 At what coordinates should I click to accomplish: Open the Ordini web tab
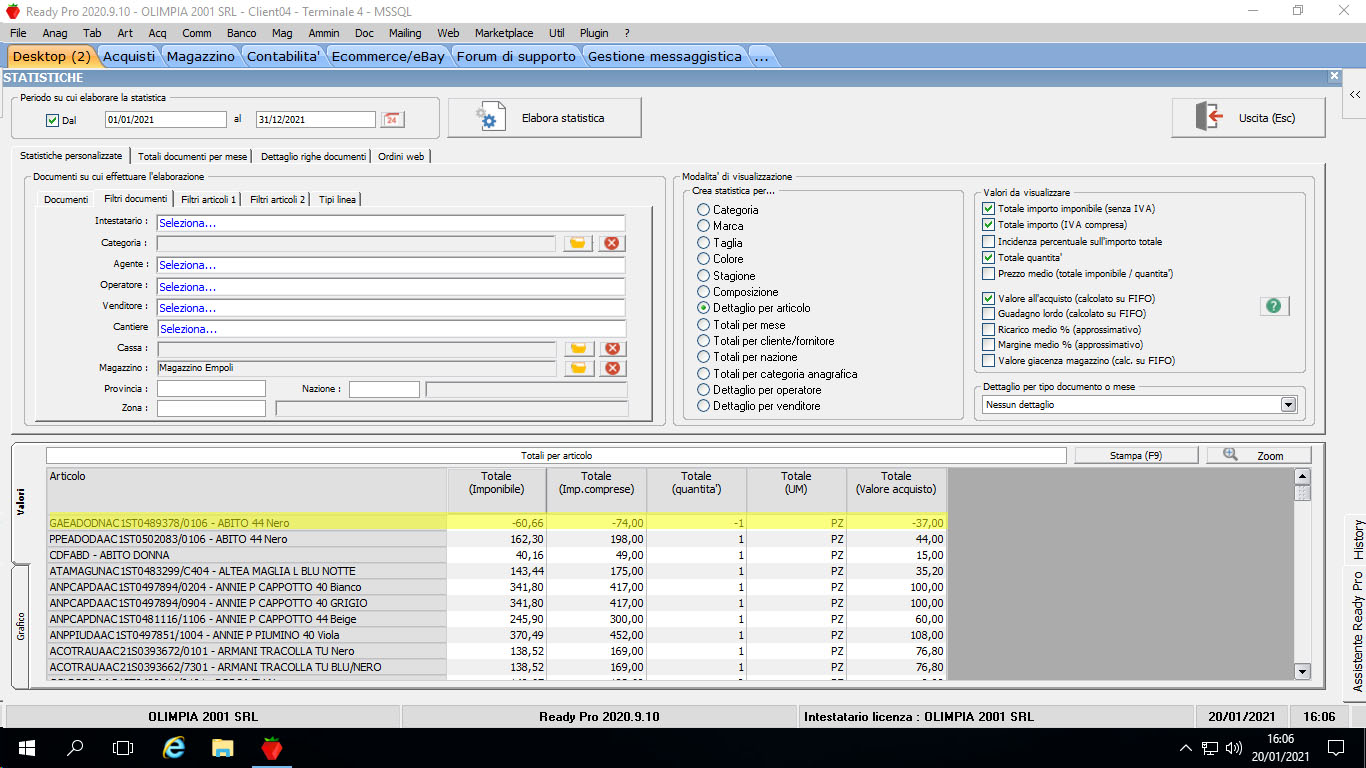point(401,157)
